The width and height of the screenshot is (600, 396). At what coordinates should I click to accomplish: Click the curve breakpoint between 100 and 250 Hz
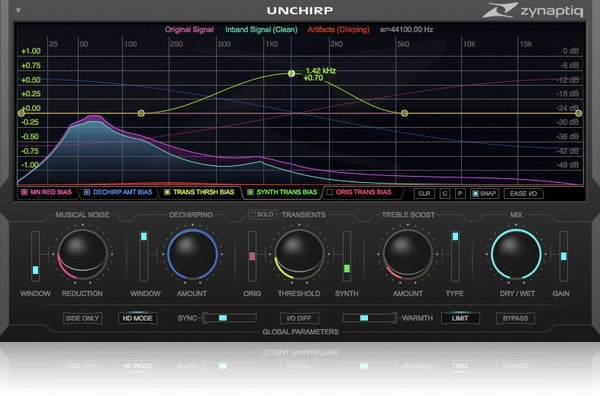click(141, 113)
